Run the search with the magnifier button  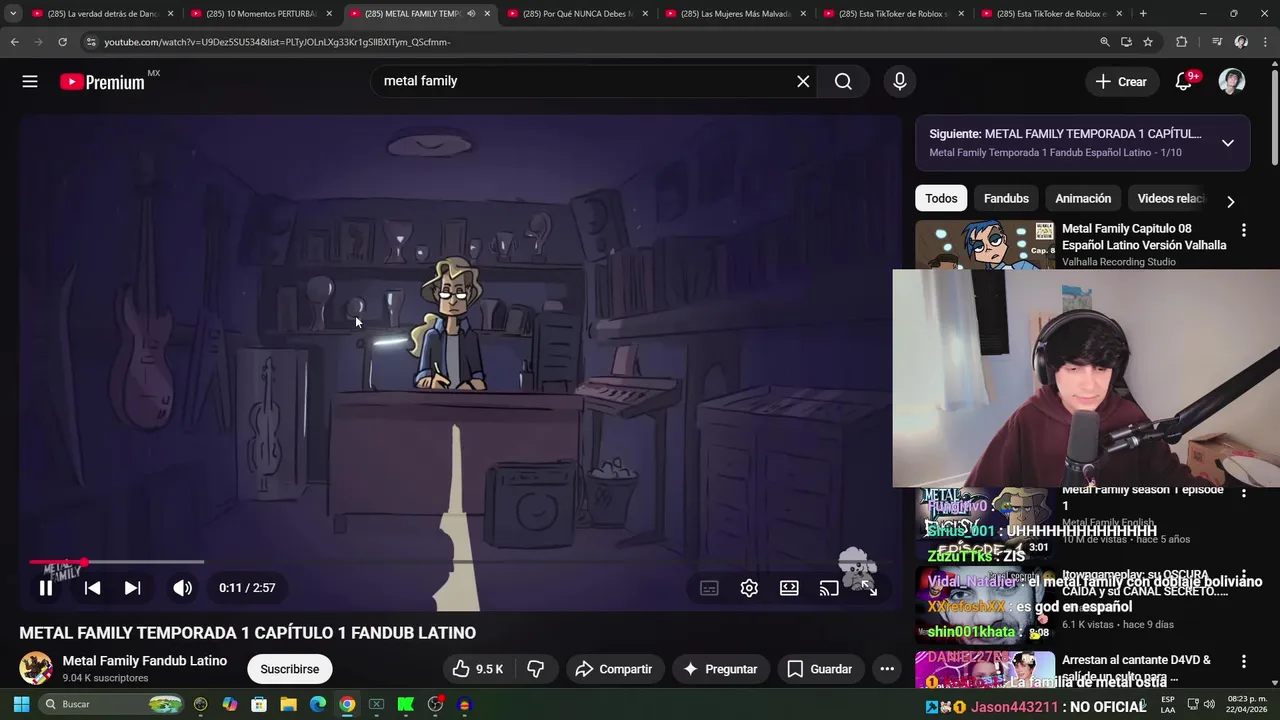click(x=843, y=82)
